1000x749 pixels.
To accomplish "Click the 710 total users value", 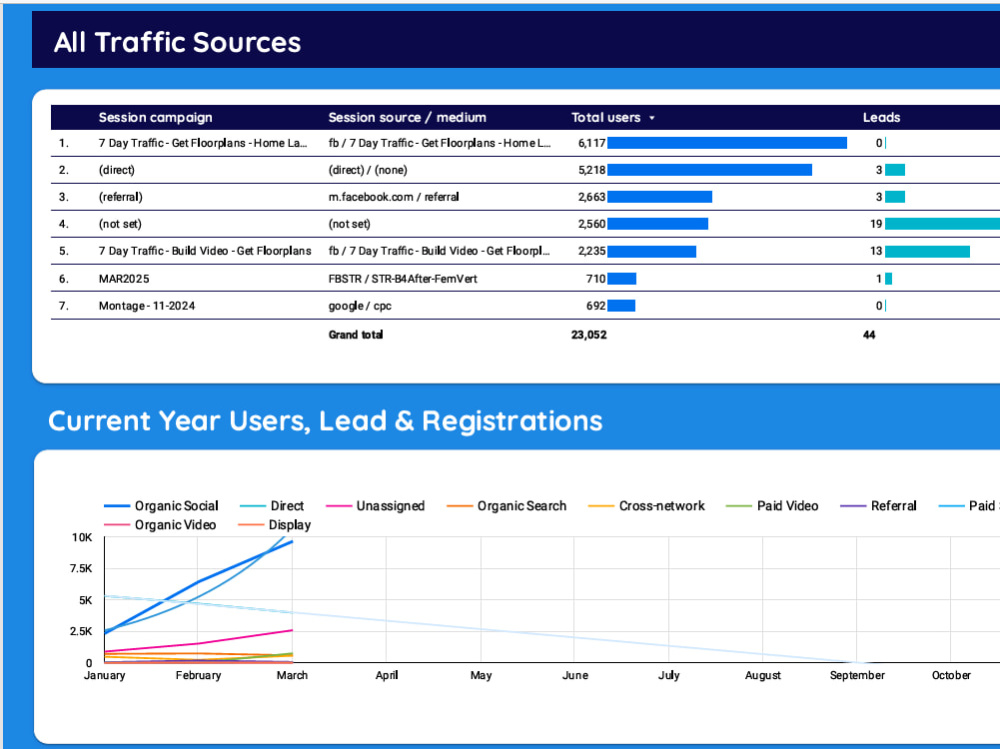I will (x=596, y=279).
